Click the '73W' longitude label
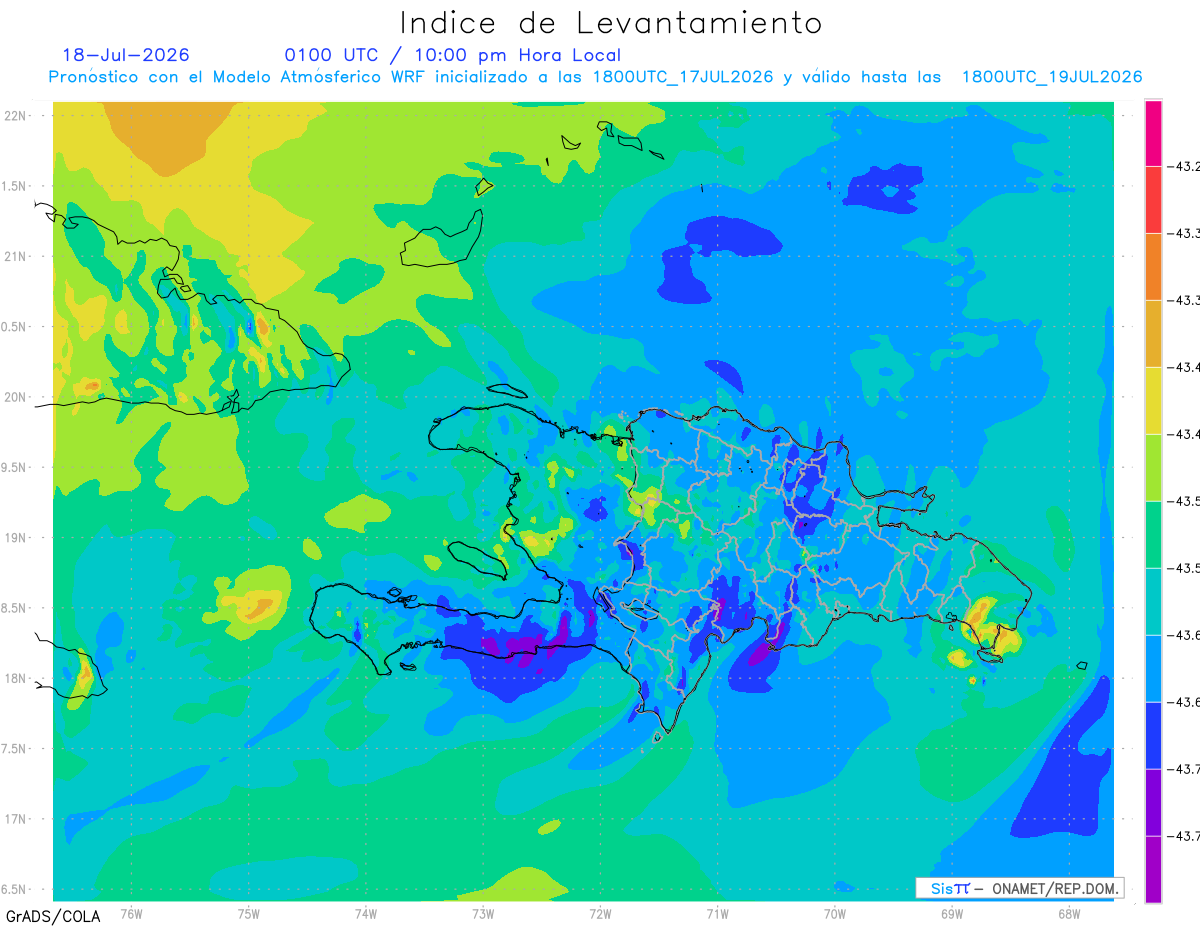This screenshot has height=927, width=1200. 483,914
